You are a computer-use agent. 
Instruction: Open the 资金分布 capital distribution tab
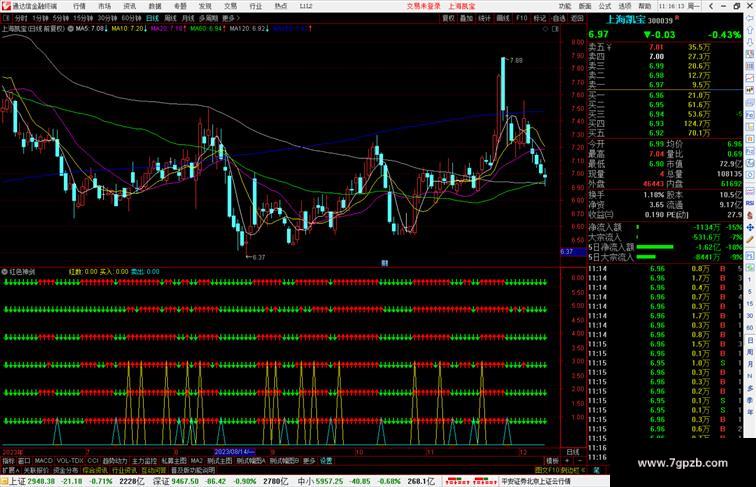pyautogui.click(x=66, y=470)
